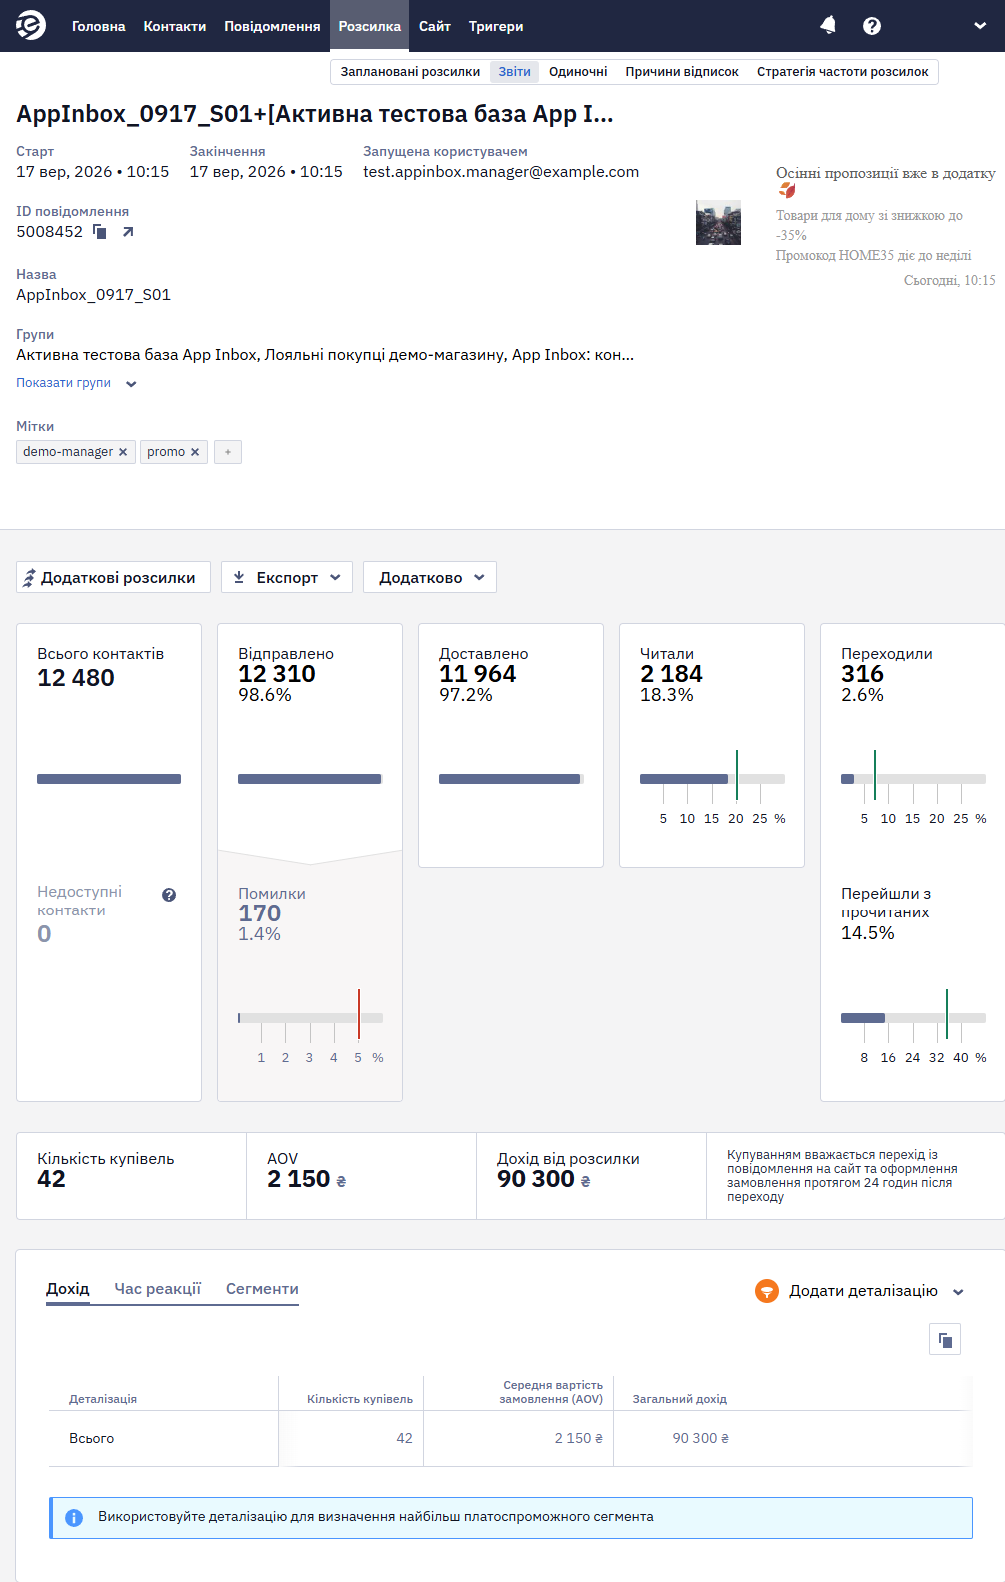Image resolution: width=1005 pixels, height=1582 pixels.
Task: Open the eSputnik logo home icon
Action: click(x=31, y=26)
